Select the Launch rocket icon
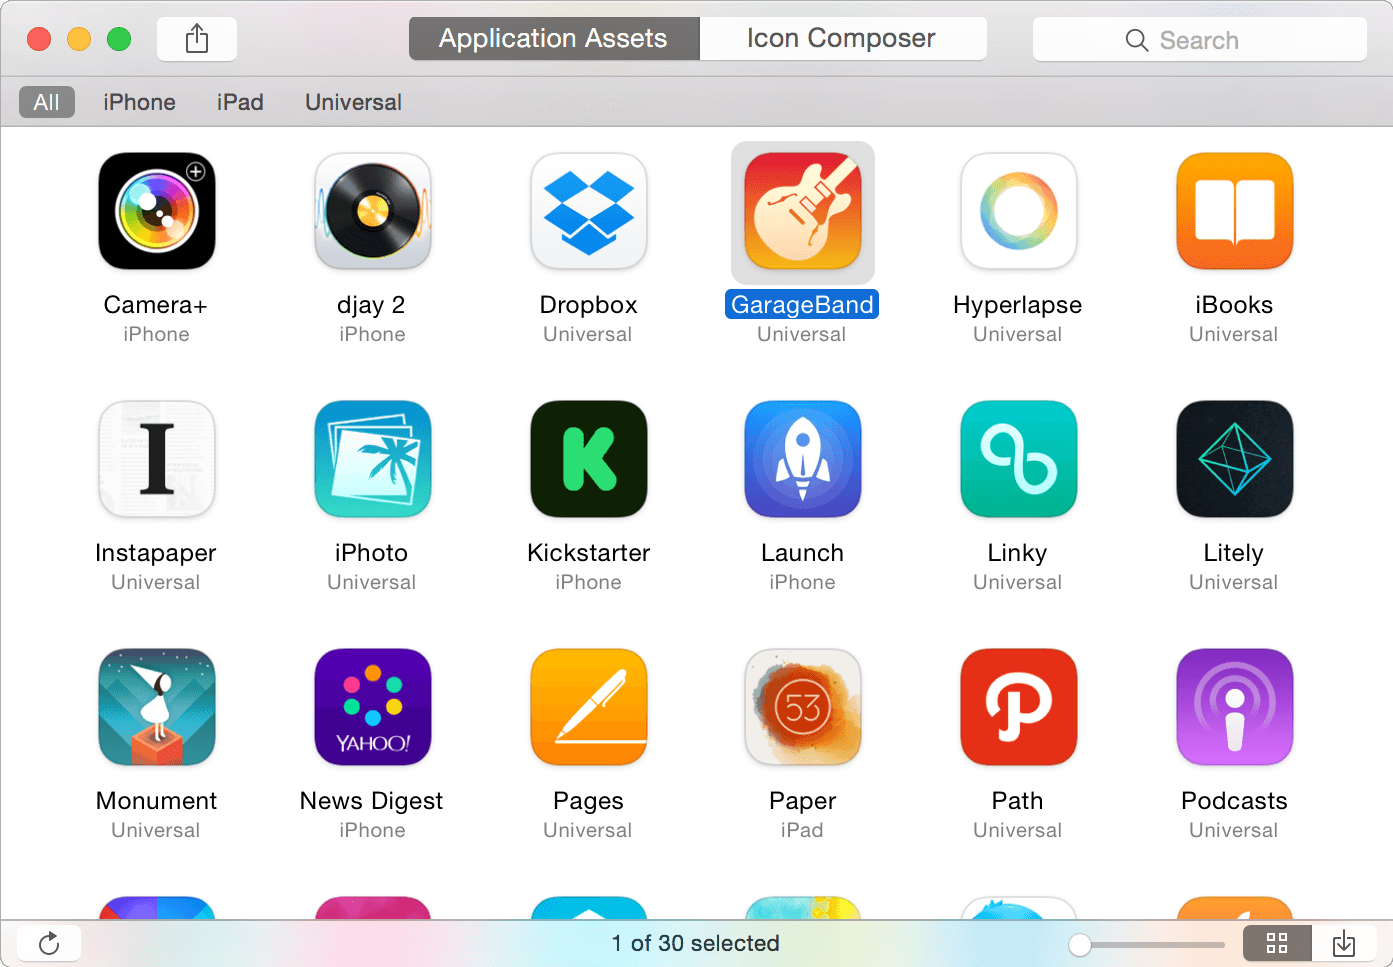The image size is (1393, 967). [x=803, y=459]
